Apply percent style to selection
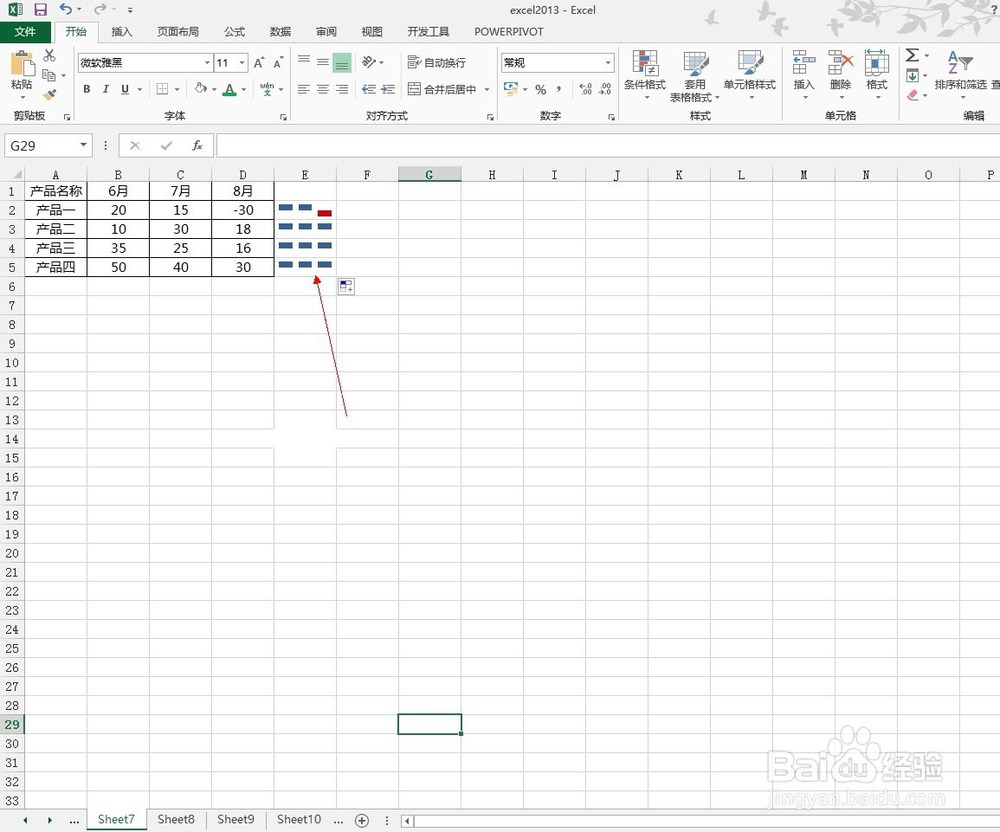1000x832 pixels. [x=541, y=89]
